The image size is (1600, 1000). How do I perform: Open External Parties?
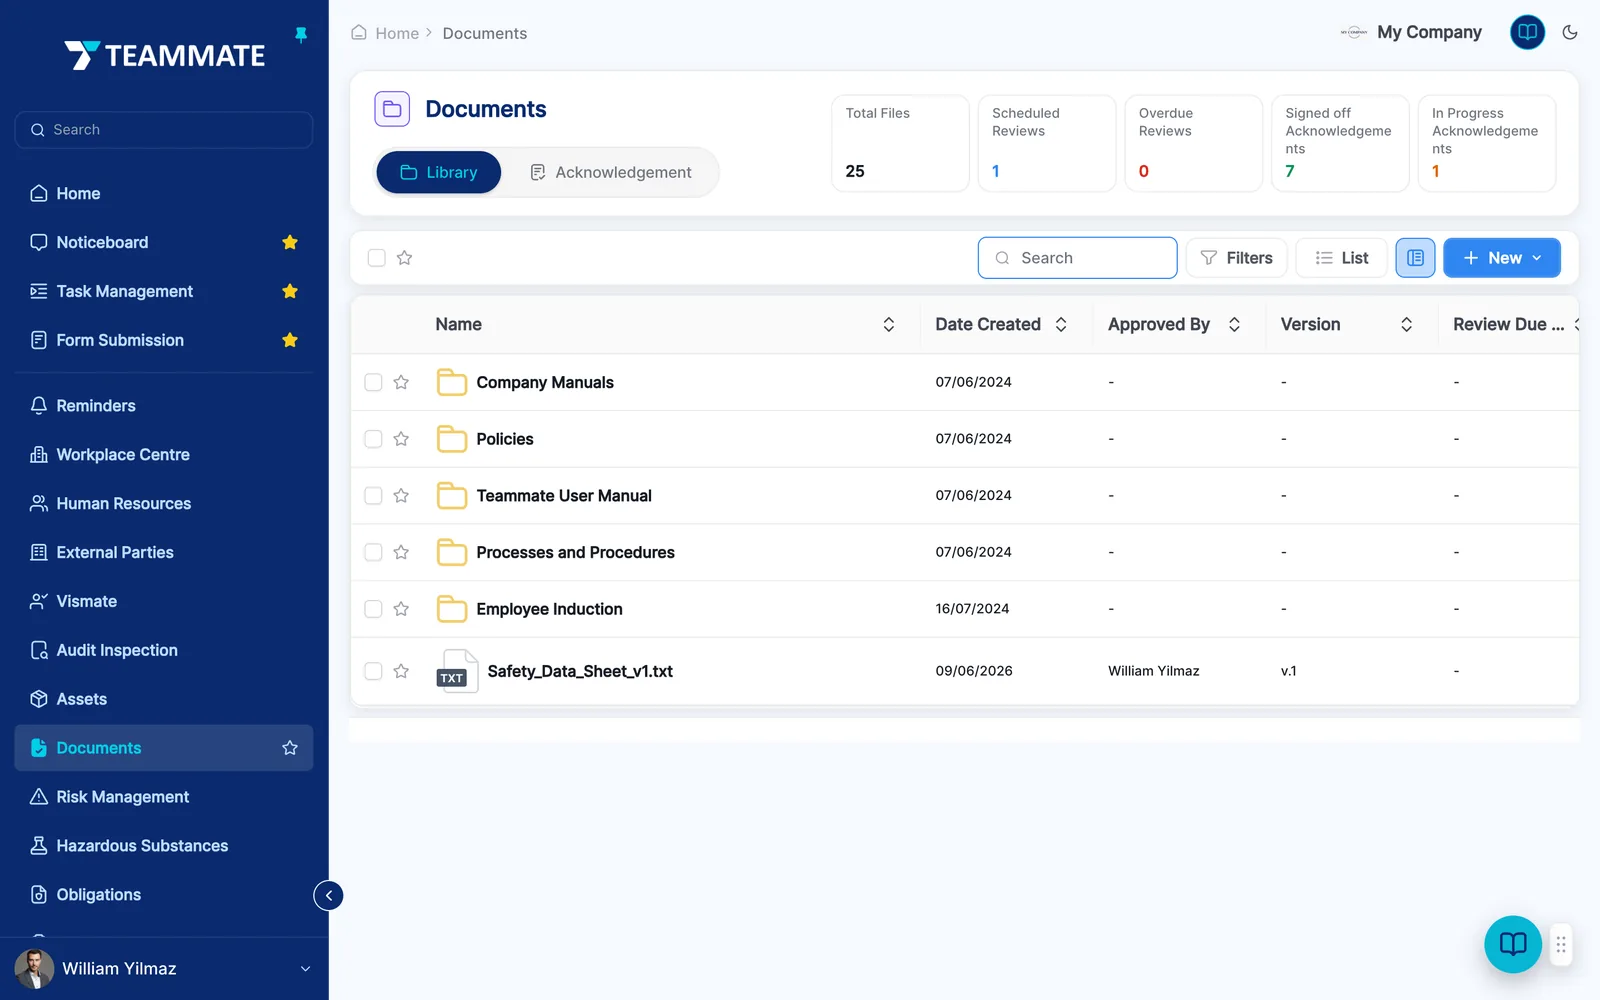tap(164, 552)
